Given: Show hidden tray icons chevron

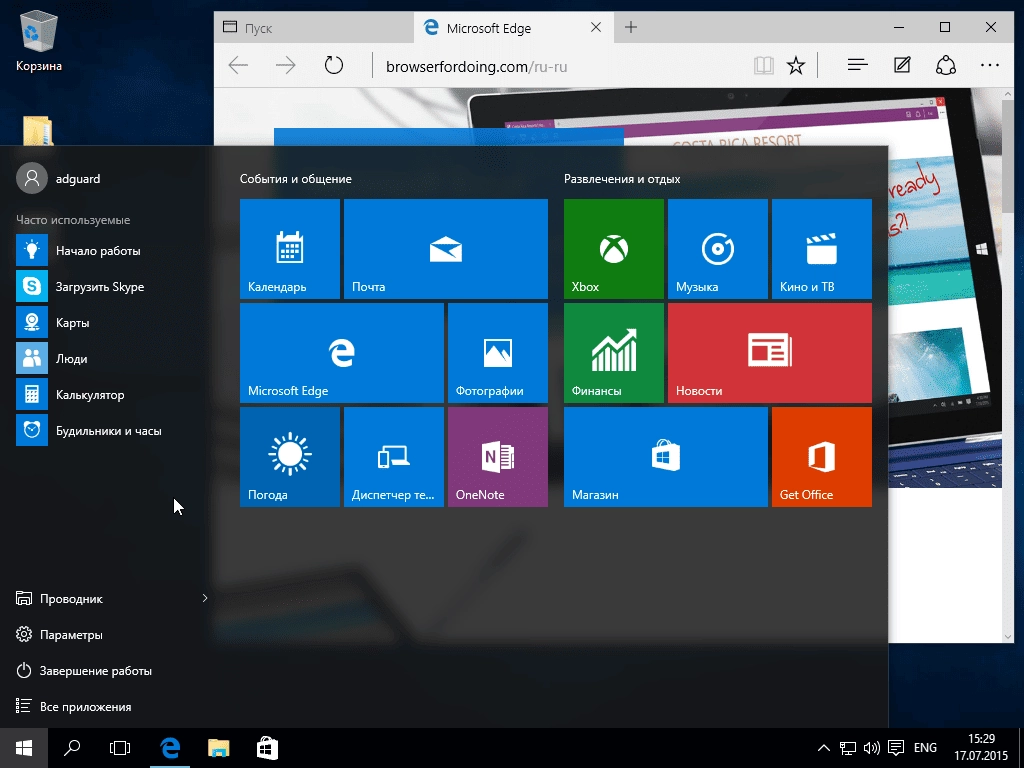Looking at the screenshot, I should [x=824, y=748].
